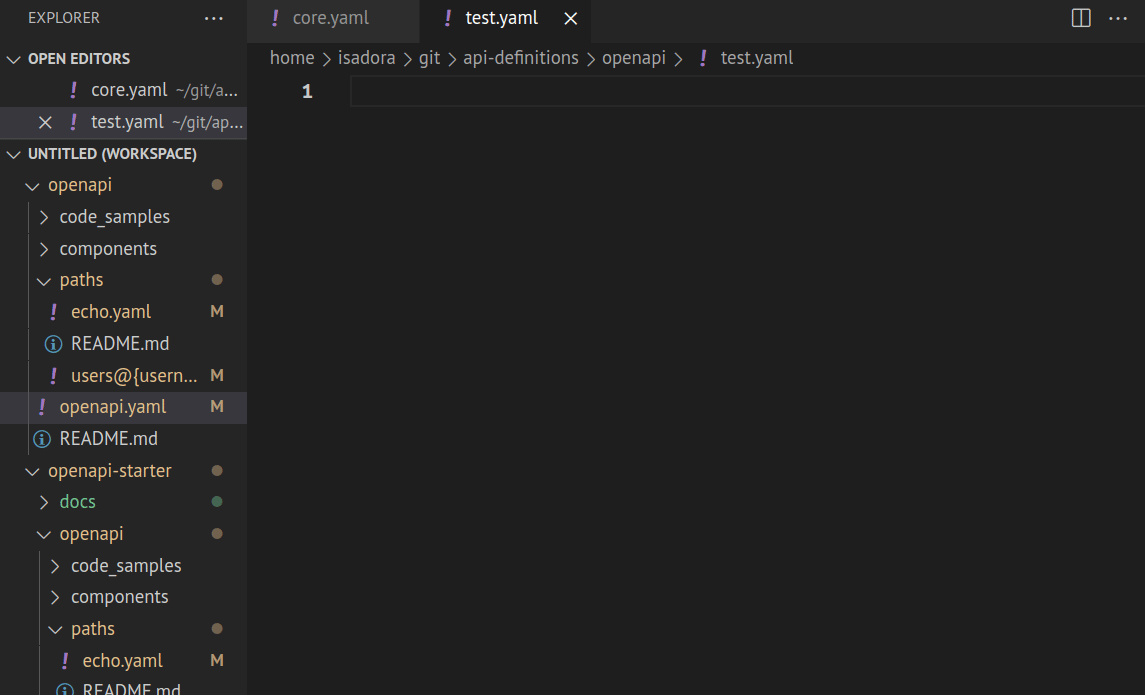Close test.yaml from Open Editors list
The height and width of the screenshot is (695, 1145).
click(x=45, y=121)
